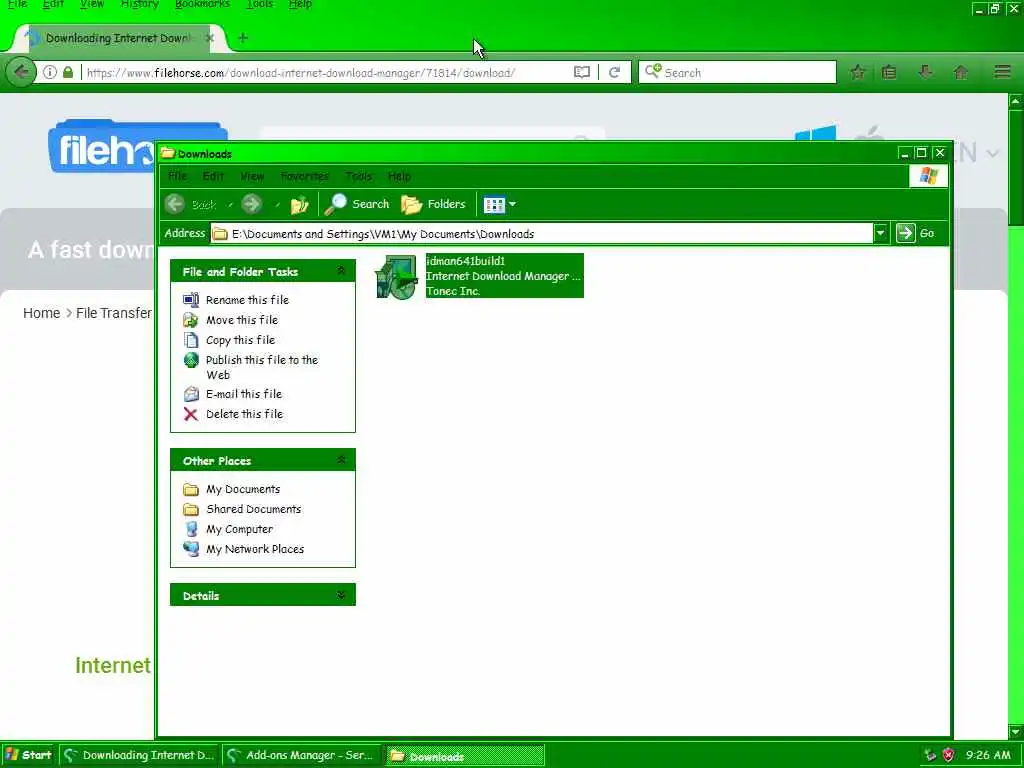Image resolution: width=1024 pixels, height=768 pixels.
Task: Click Rename this file link
Action: [248, 300]
